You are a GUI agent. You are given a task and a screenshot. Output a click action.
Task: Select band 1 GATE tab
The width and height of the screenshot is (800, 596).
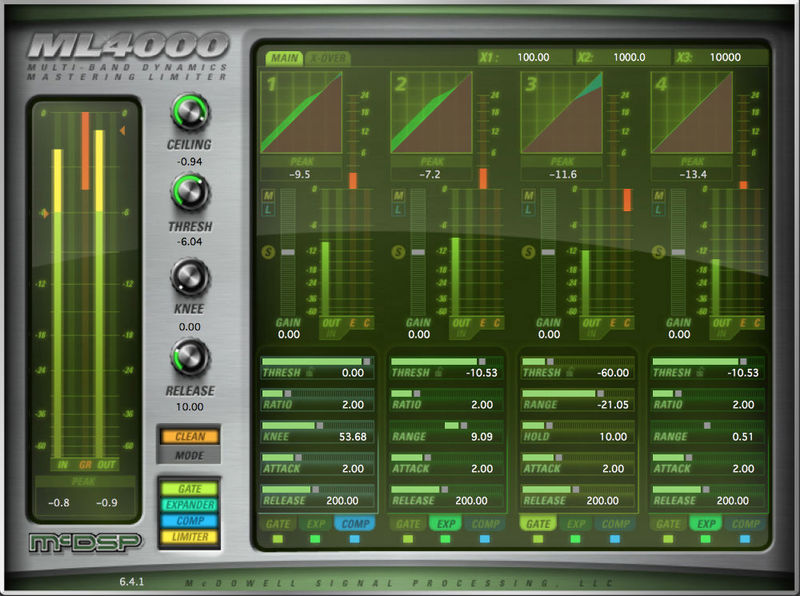pyautogui.click(x=278, y=524)
